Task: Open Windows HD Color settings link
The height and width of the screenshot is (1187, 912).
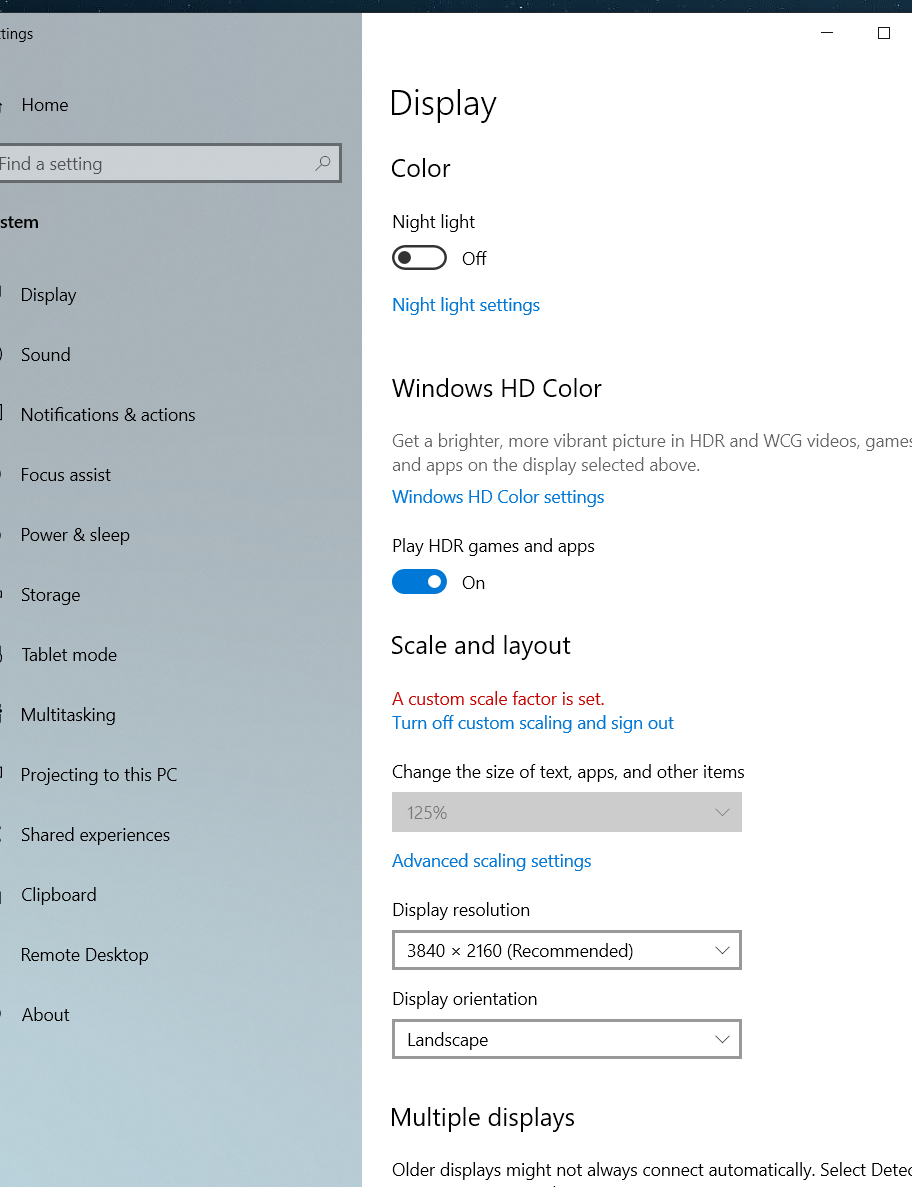Action: point(498,497)
